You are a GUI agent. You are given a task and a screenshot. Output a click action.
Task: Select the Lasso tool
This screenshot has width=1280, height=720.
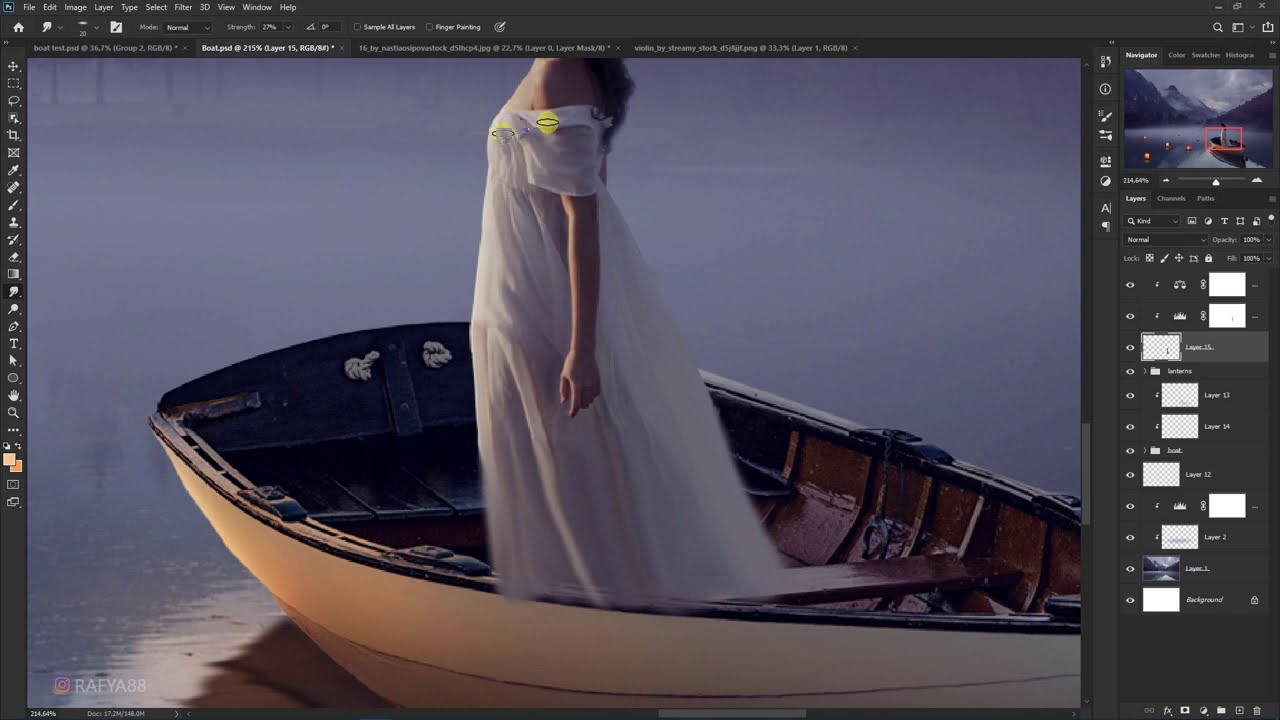(x=13, y=101)
